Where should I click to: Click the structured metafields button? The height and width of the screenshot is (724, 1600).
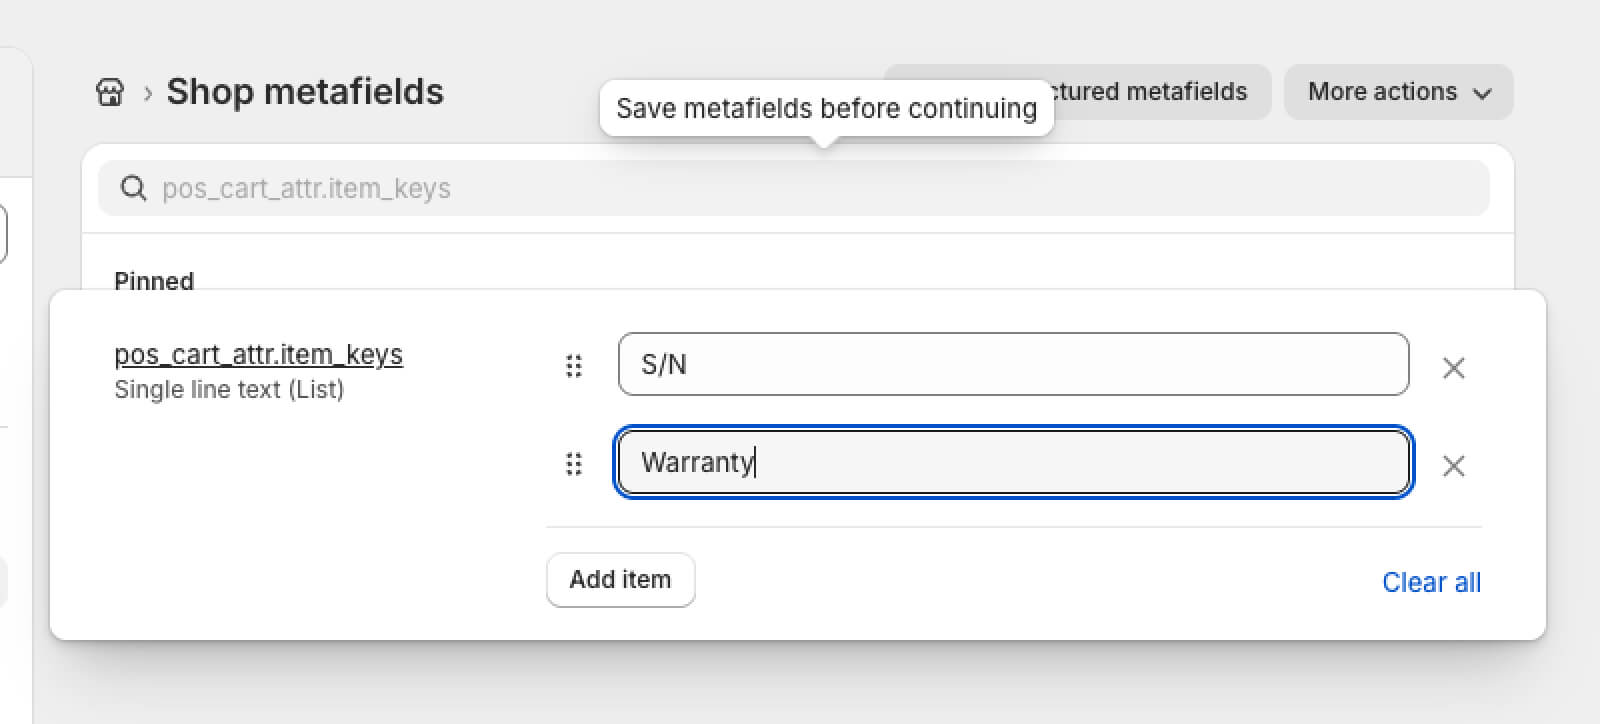click(1160, 92)
